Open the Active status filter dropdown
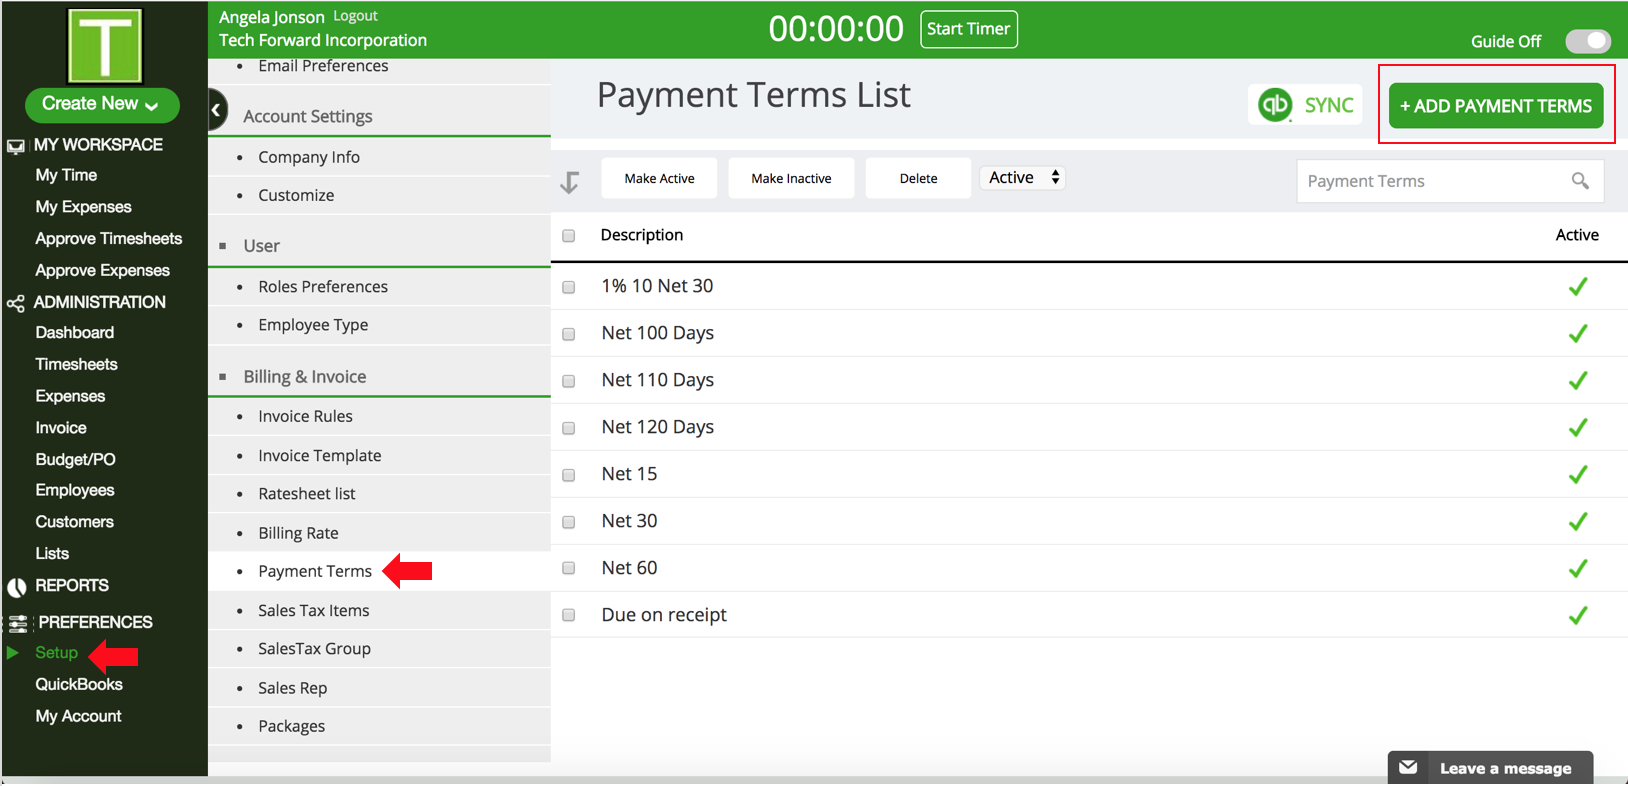The image size is (1628, 786). [1022, 178]
